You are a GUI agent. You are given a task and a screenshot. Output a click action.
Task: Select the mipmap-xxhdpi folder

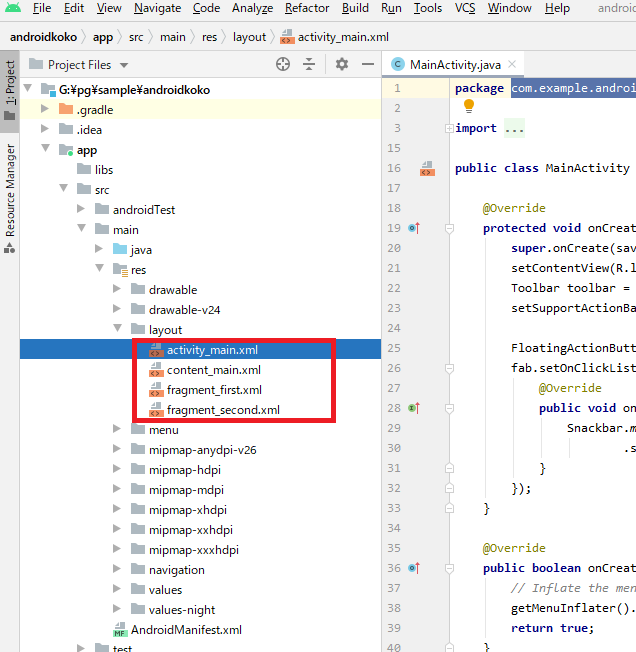[x=190, y=530]
